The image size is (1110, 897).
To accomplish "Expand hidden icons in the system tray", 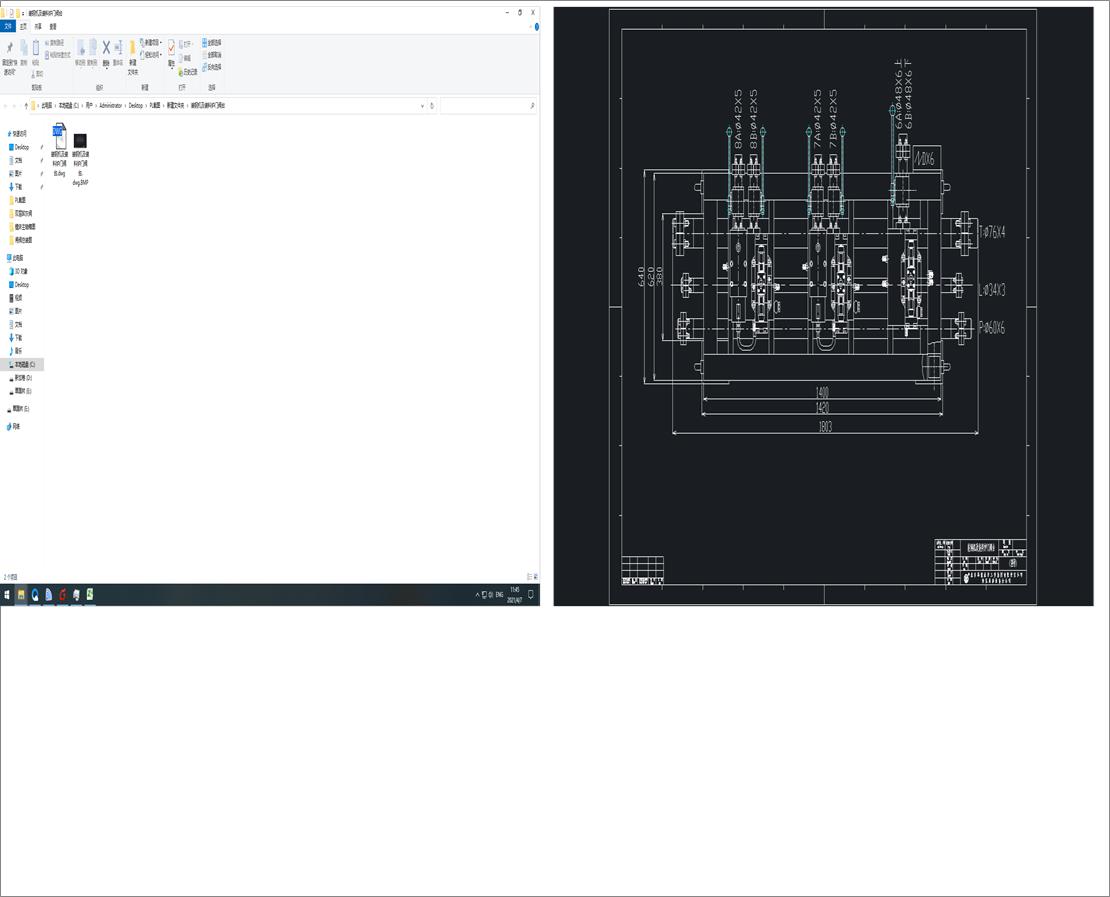I will [x=477, y=595].
